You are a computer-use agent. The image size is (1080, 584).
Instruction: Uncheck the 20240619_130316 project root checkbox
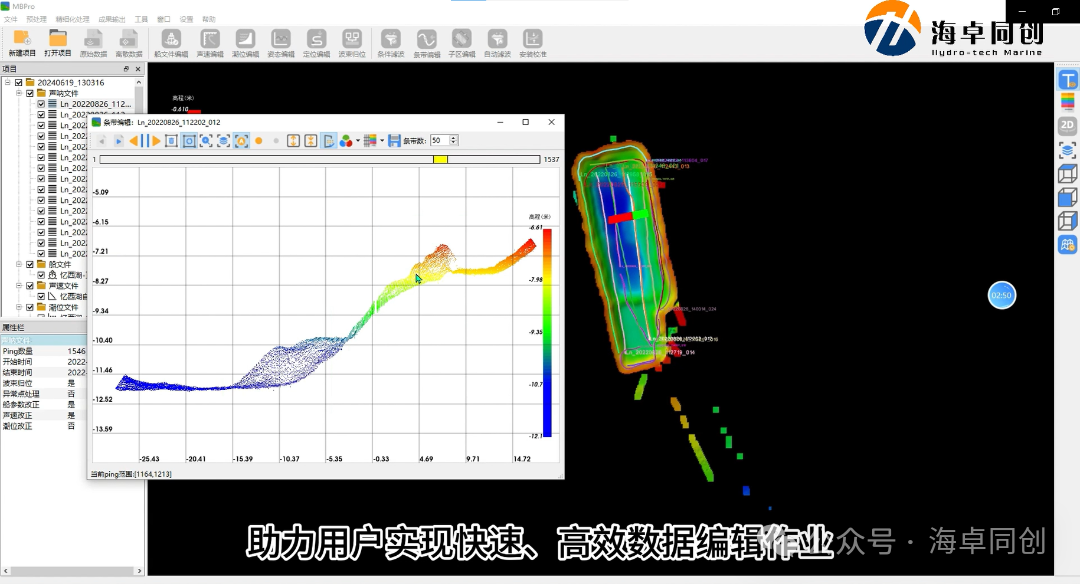coord(18,82)
